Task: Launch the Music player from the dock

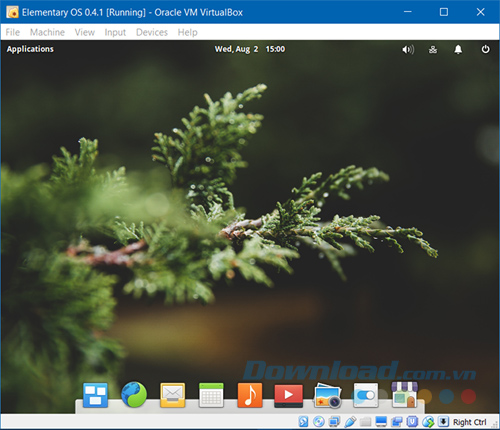Action: click(250, 395)
